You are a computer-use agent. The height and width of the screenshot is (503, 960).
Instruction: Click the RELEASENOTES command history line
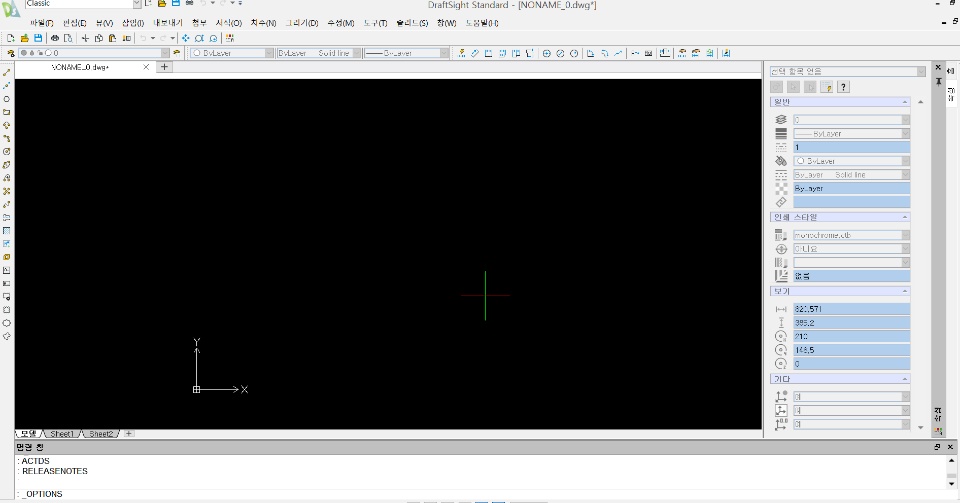click(54, 471)
